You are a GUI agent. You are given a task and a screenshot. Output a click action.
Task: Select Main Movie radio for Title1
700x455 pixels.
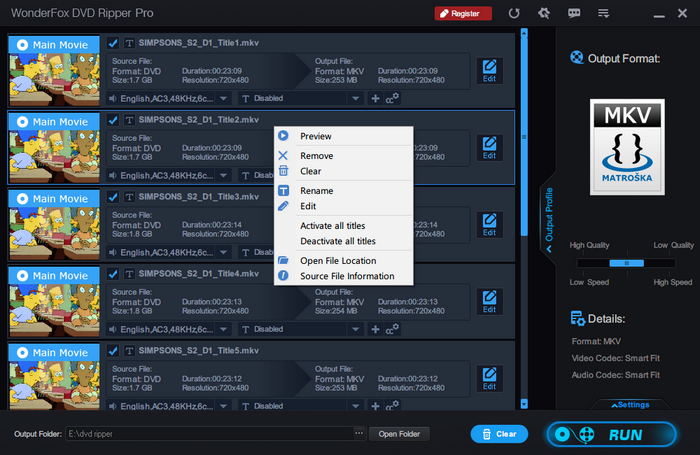(x=22, y=45)
